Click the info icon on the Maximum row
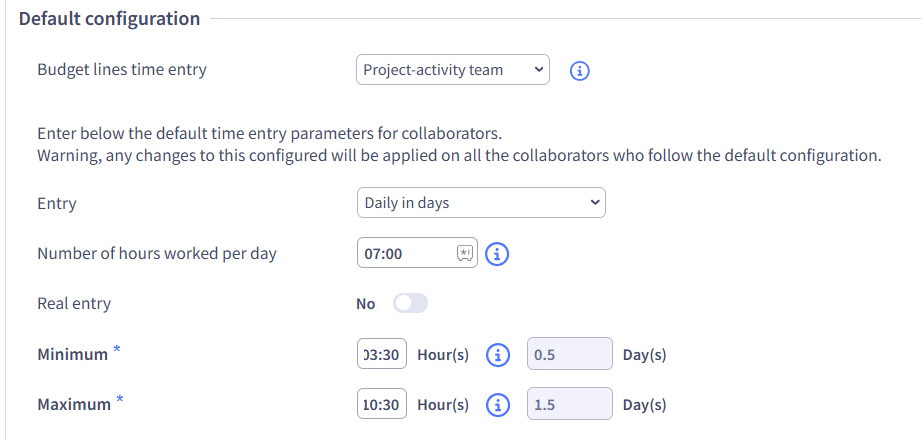The width and height of the screenshot is (921, 440). click(x=497, y=405)
